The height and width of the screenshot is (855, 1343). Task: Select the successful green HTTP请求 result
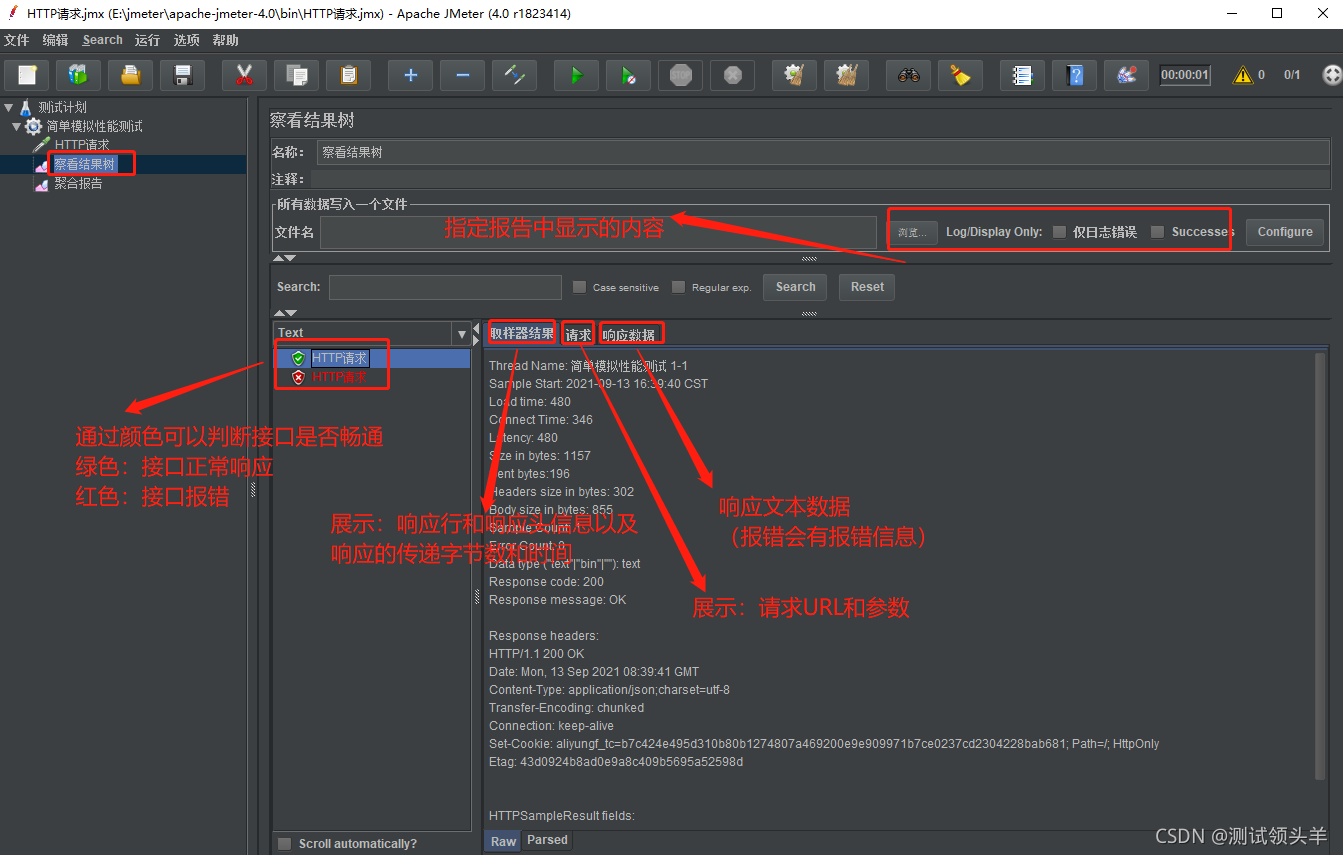pyautogui.click(x=339, y=358)
